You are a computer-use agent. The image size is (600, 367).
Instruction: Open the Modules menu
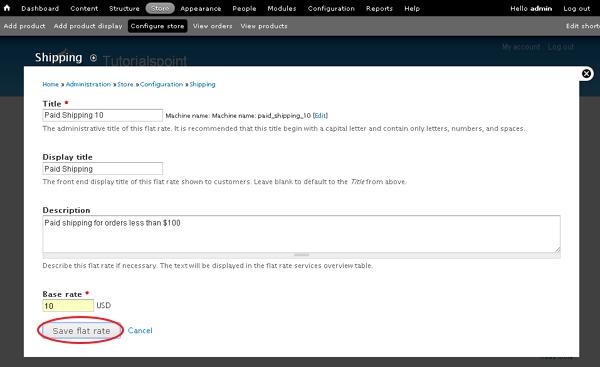coord(282,8)
